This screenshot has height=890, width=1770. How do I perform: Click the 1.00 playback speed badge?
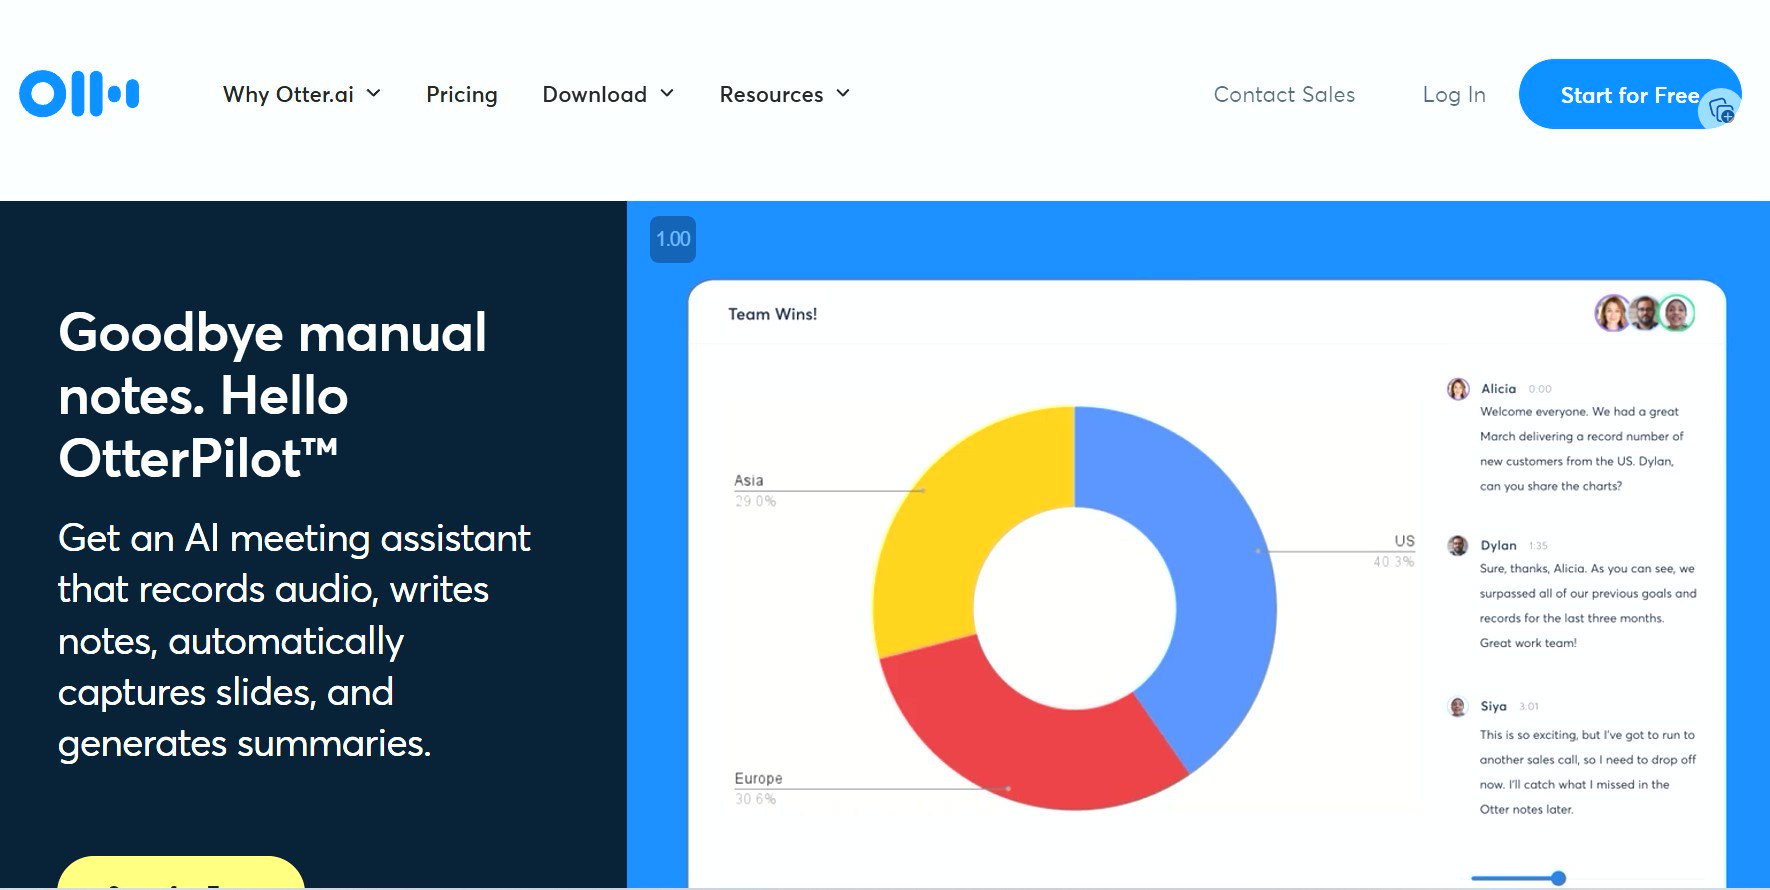(673, 239)
